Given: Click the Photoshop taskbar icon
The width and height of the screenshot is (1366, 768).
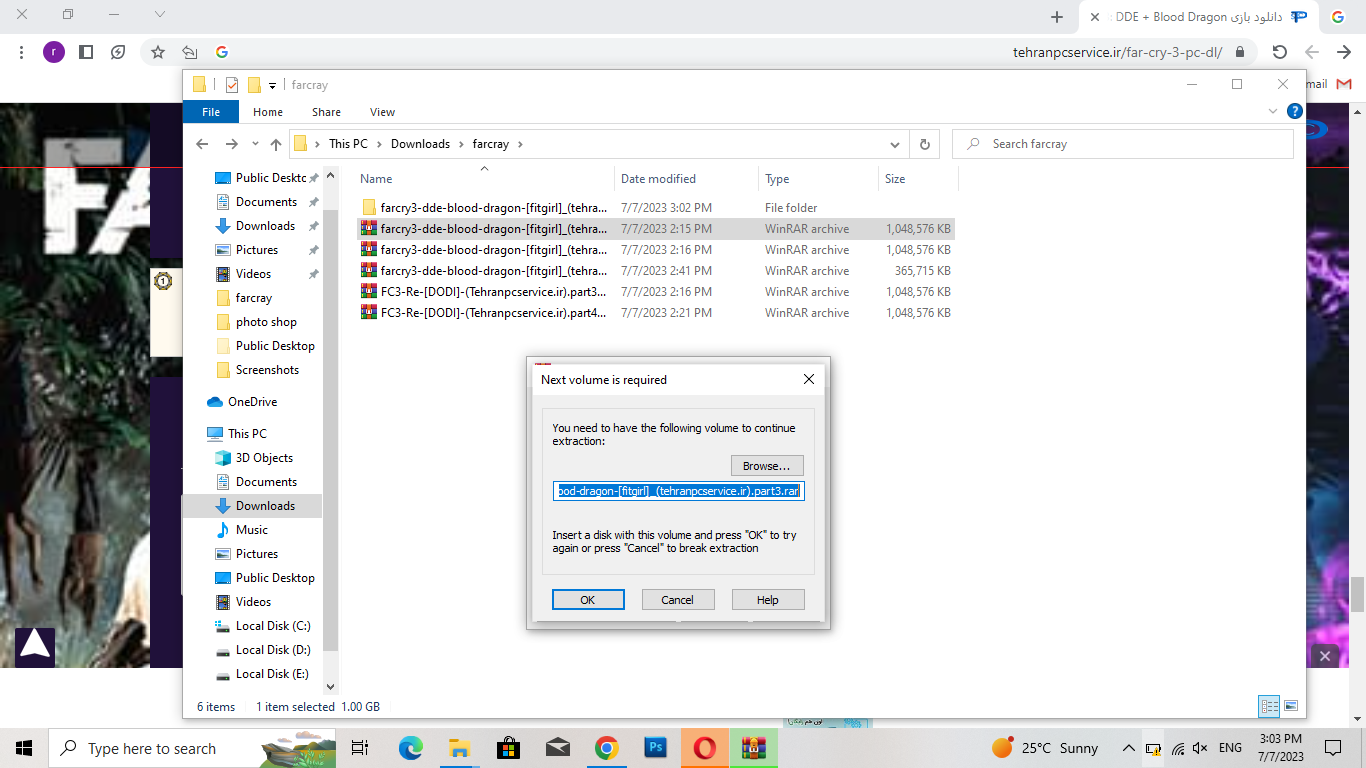Looking at the screenshot, I should (x=656, y=748).
